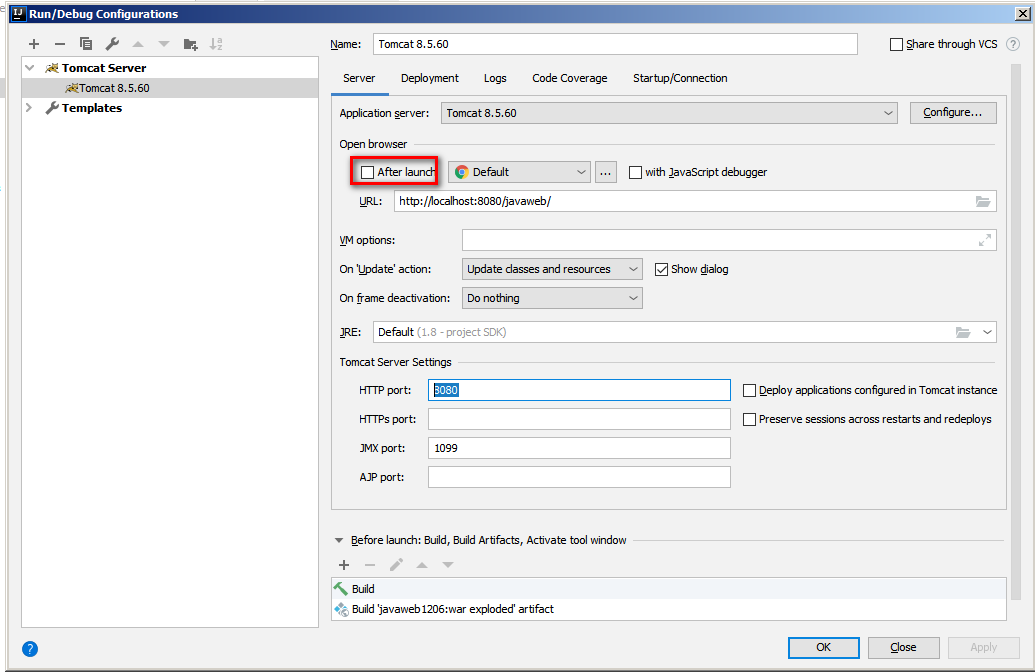
Task: Enable with JavaScript debugger option
Action: (635, 172)
